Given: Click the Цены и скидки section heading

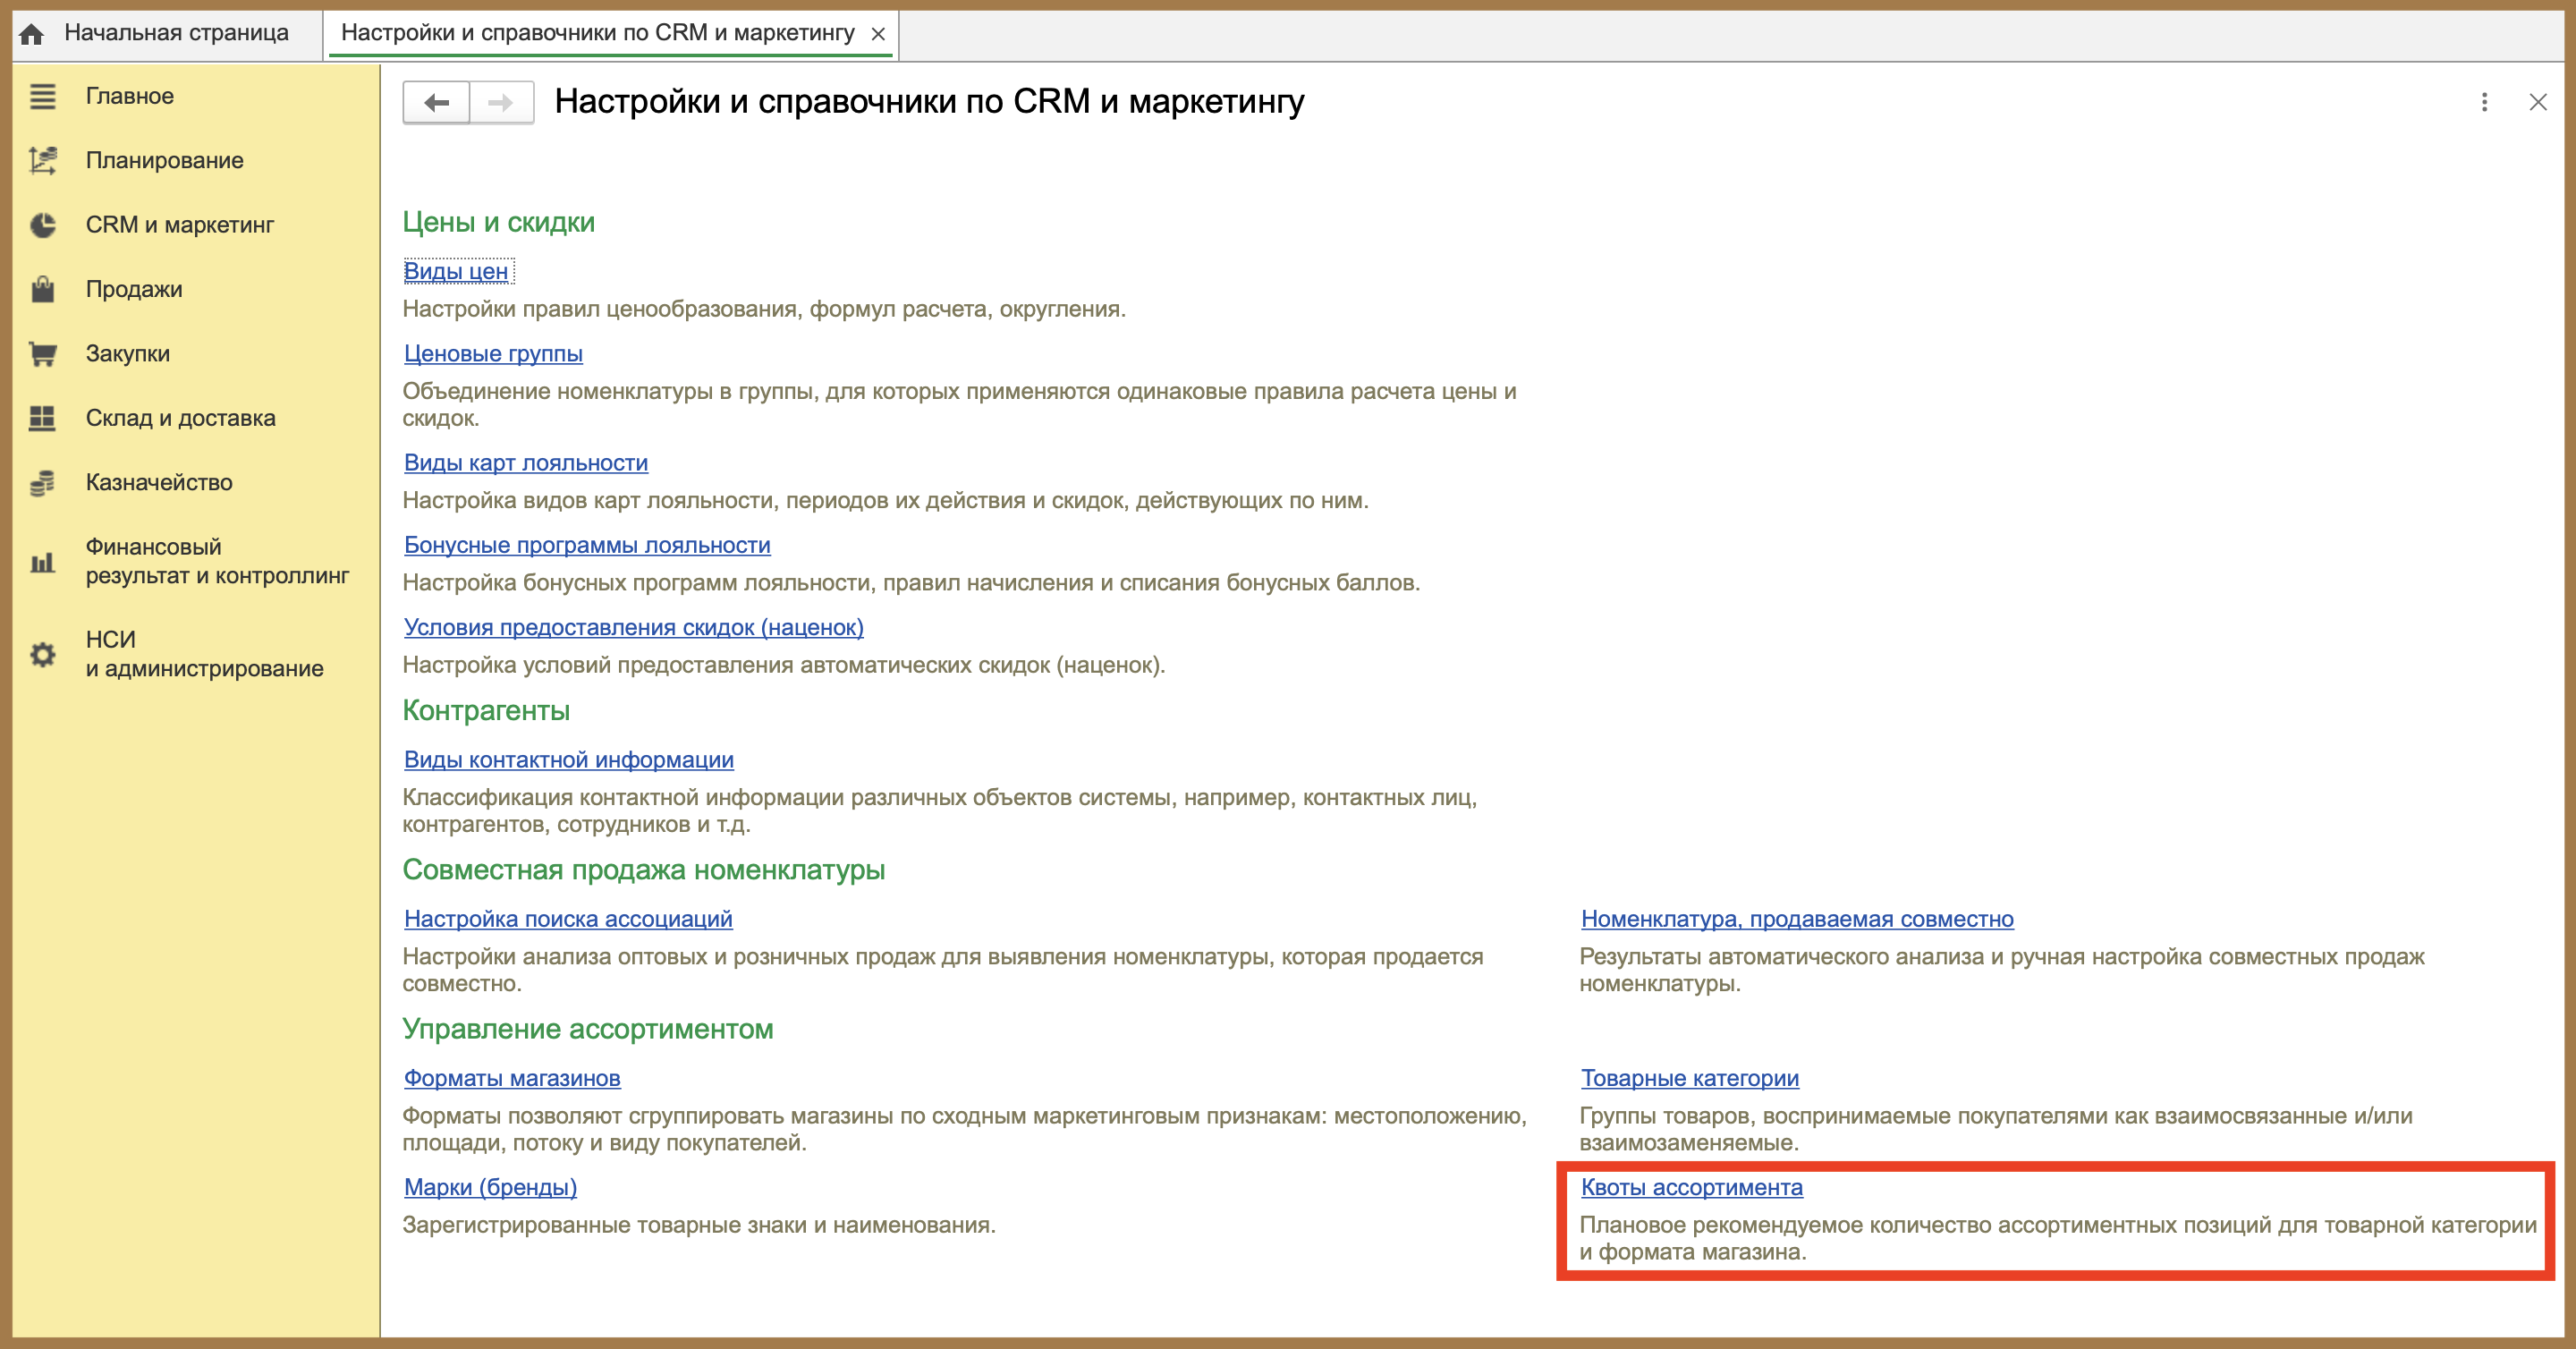Looking at the screenshot, I should click(x=498, y=222).
